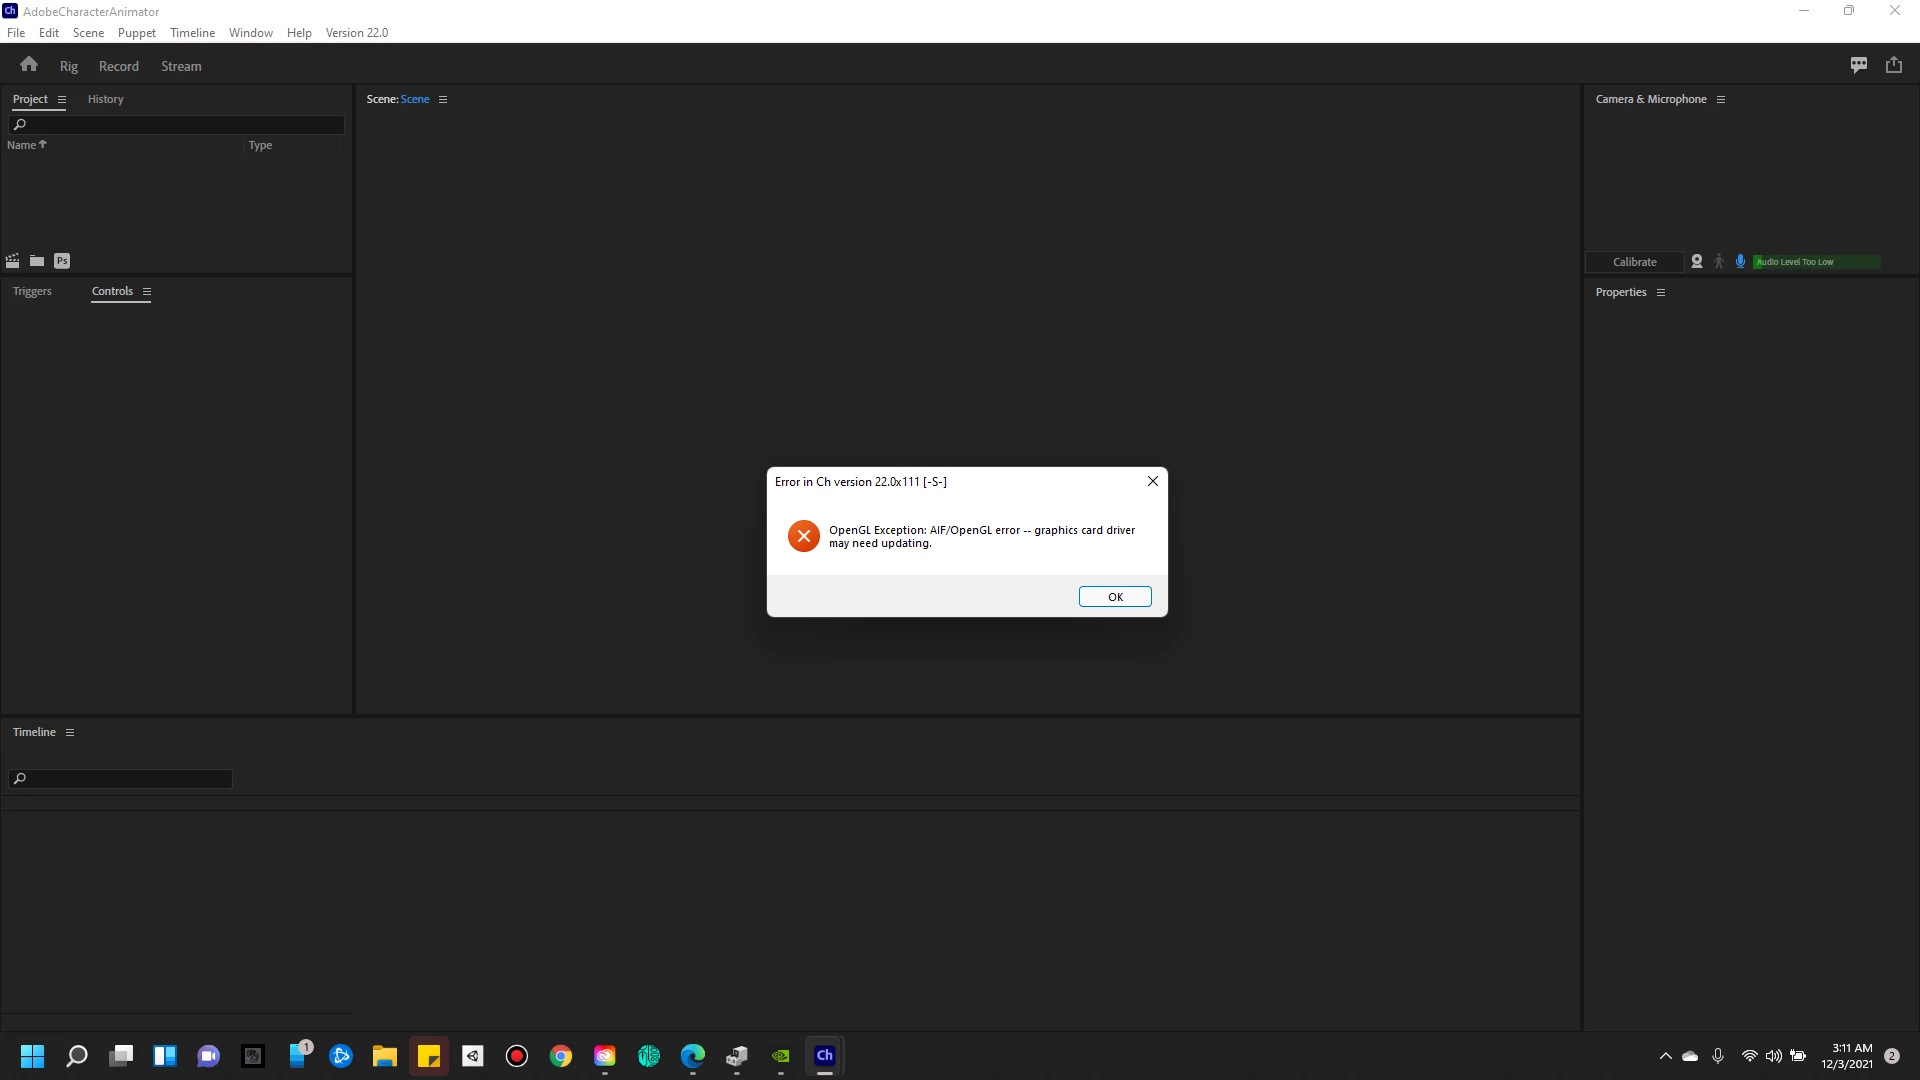
Task: Open the Project panel hamburger menu
Action: point(62,100)
